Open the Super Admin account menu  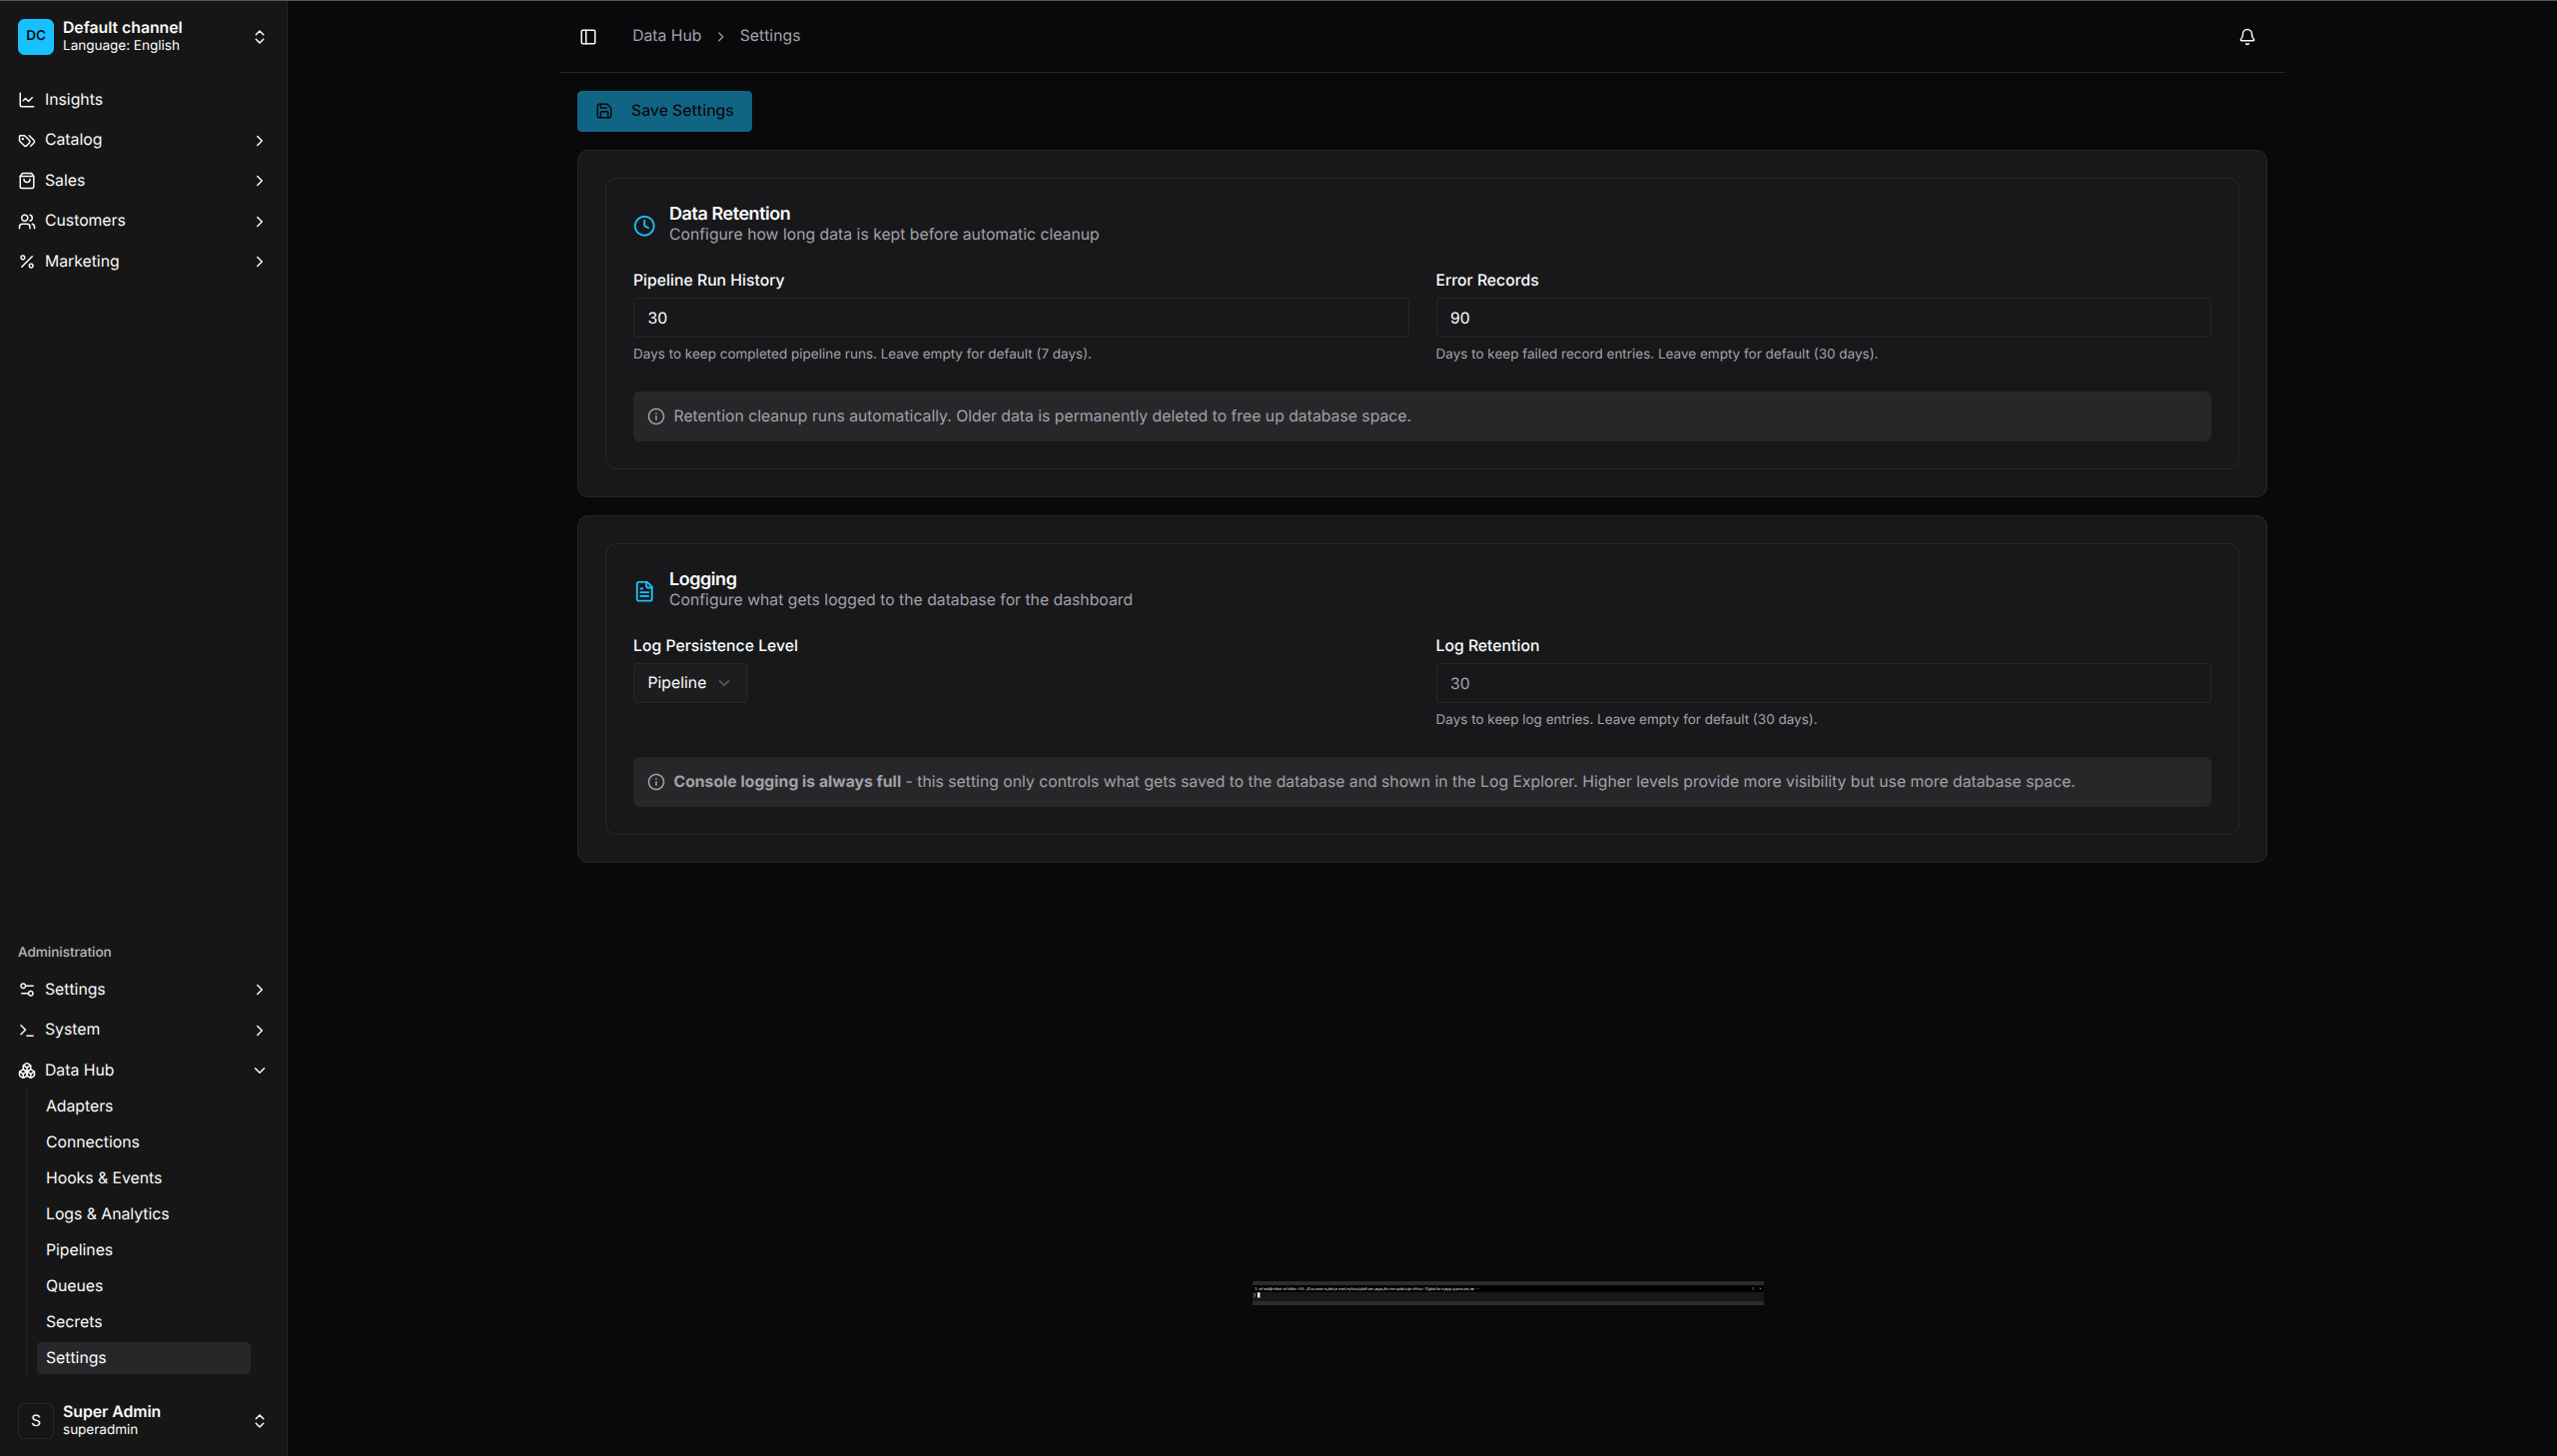142,1419
